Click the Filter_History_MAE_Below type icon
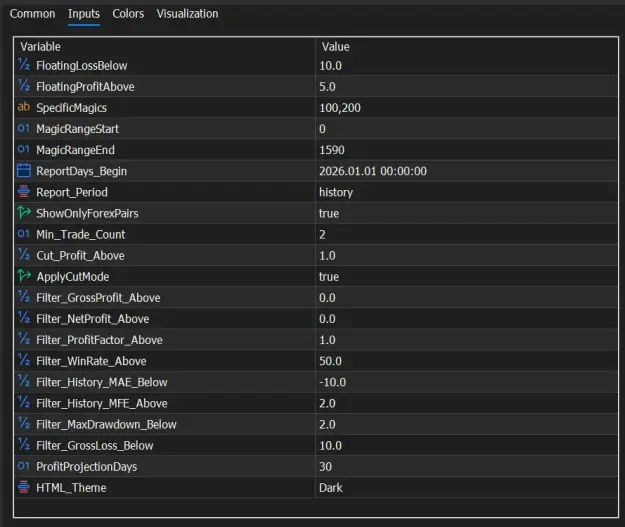625x527 pixels. click(24, 381)
